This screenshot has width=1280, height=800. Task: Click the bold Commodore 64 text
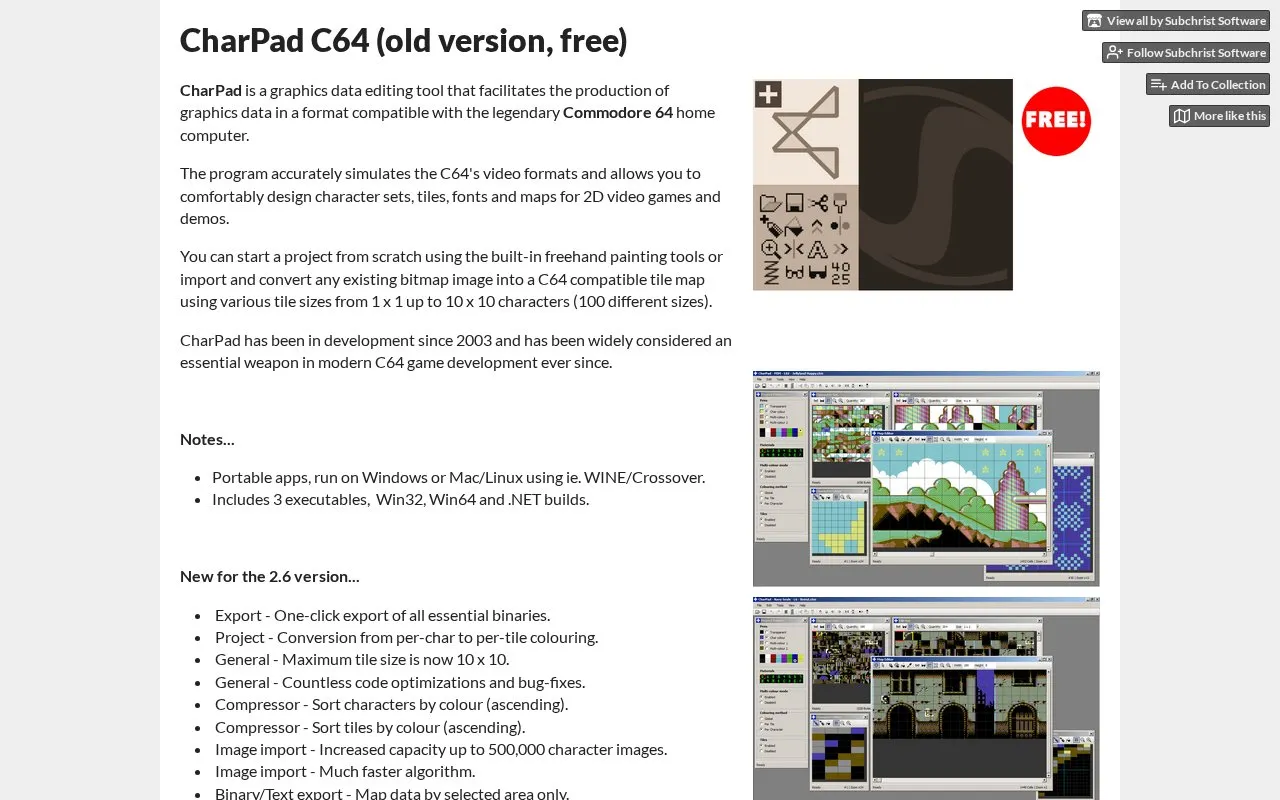pyautogui.click(x=618, y=112)
